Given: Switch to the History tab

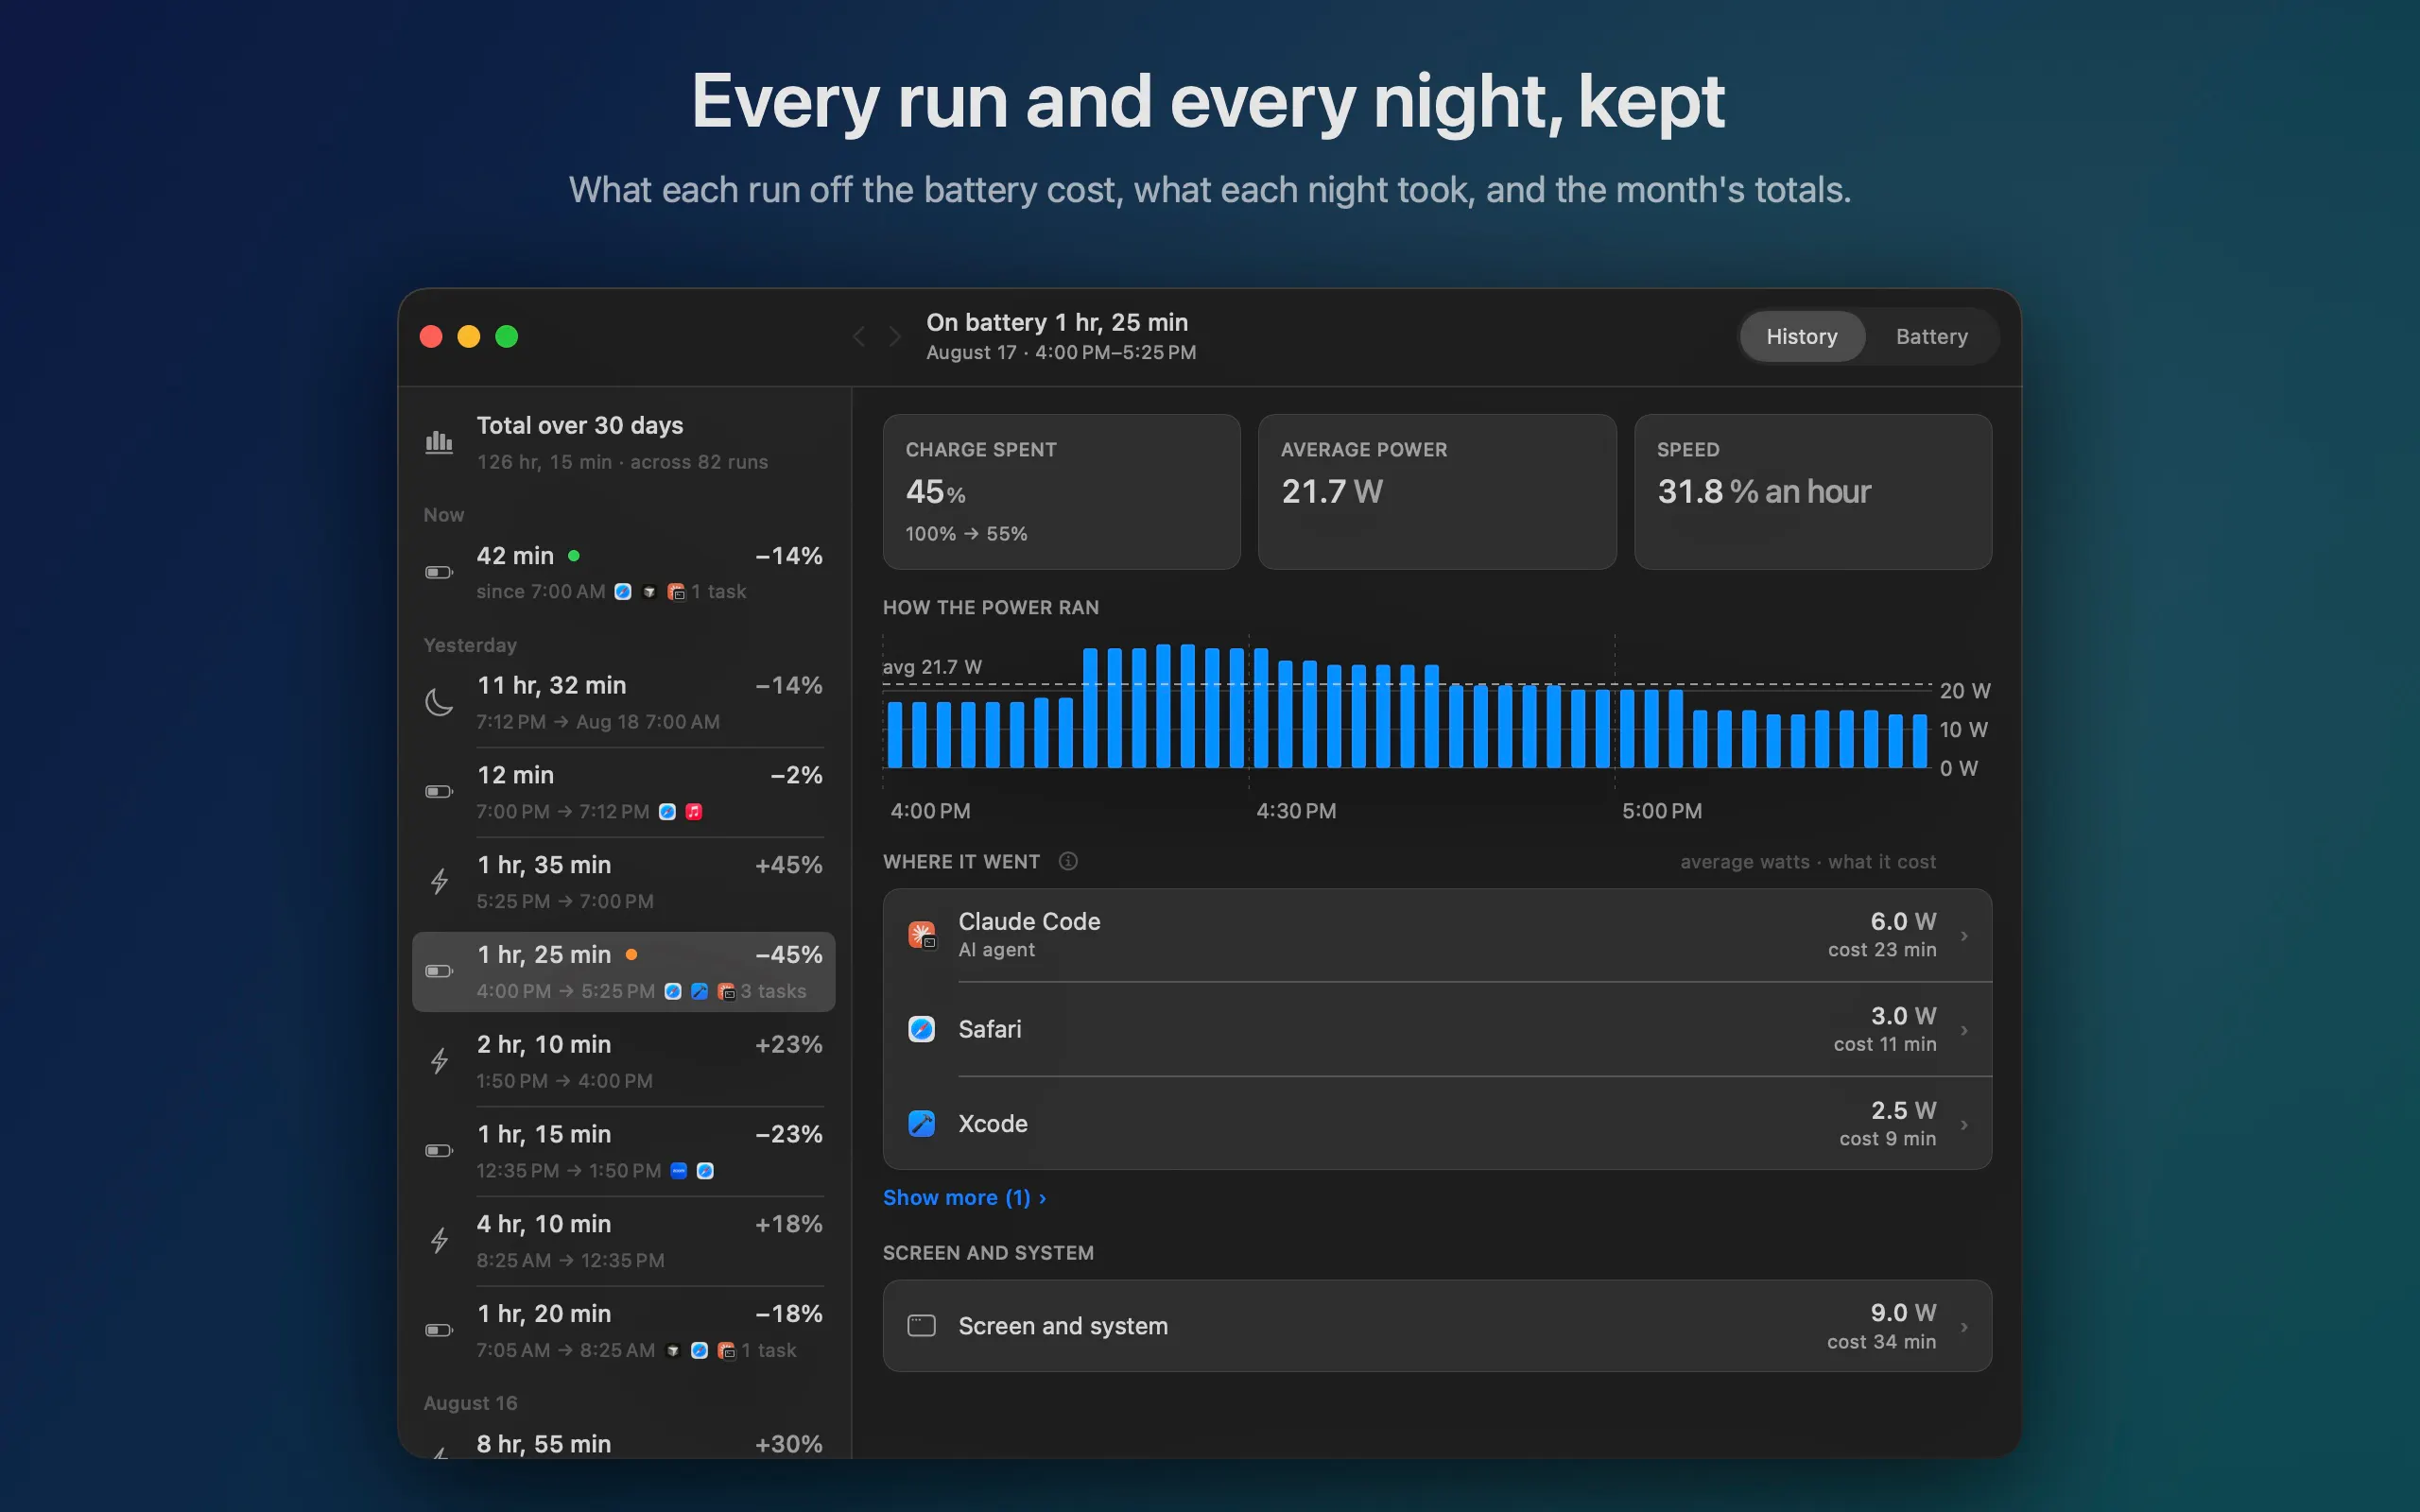Looking at the screenshot, I should 1801,336.
